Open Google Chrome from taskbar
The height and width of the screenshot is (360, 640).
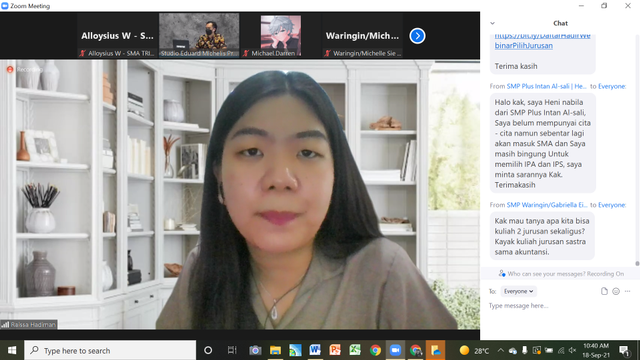375,350
